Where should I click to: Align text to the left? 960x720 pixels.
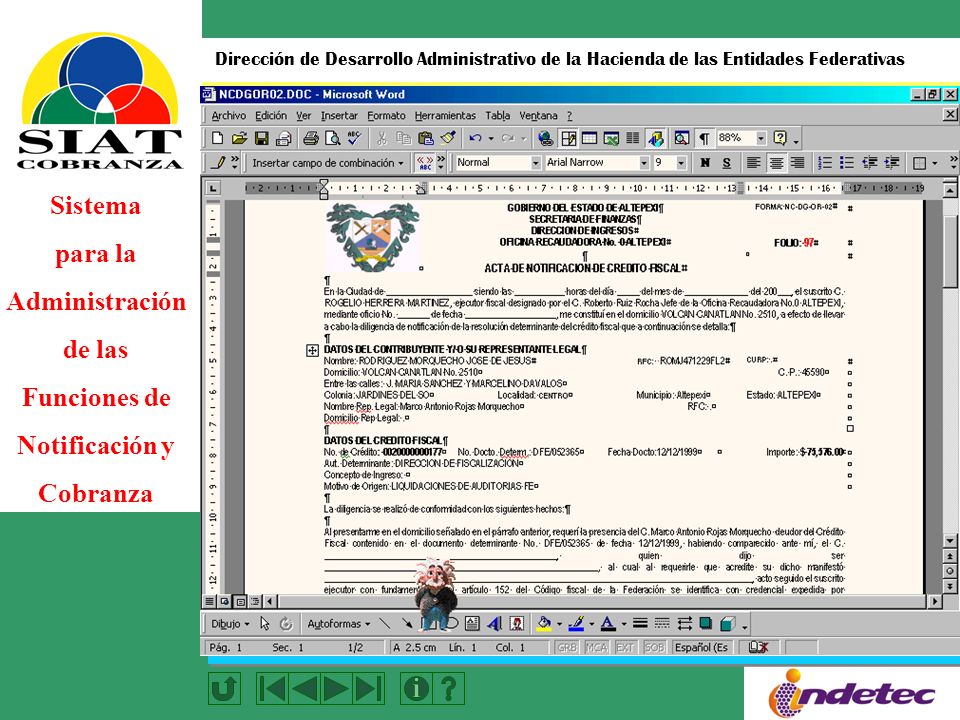(753, 163)
